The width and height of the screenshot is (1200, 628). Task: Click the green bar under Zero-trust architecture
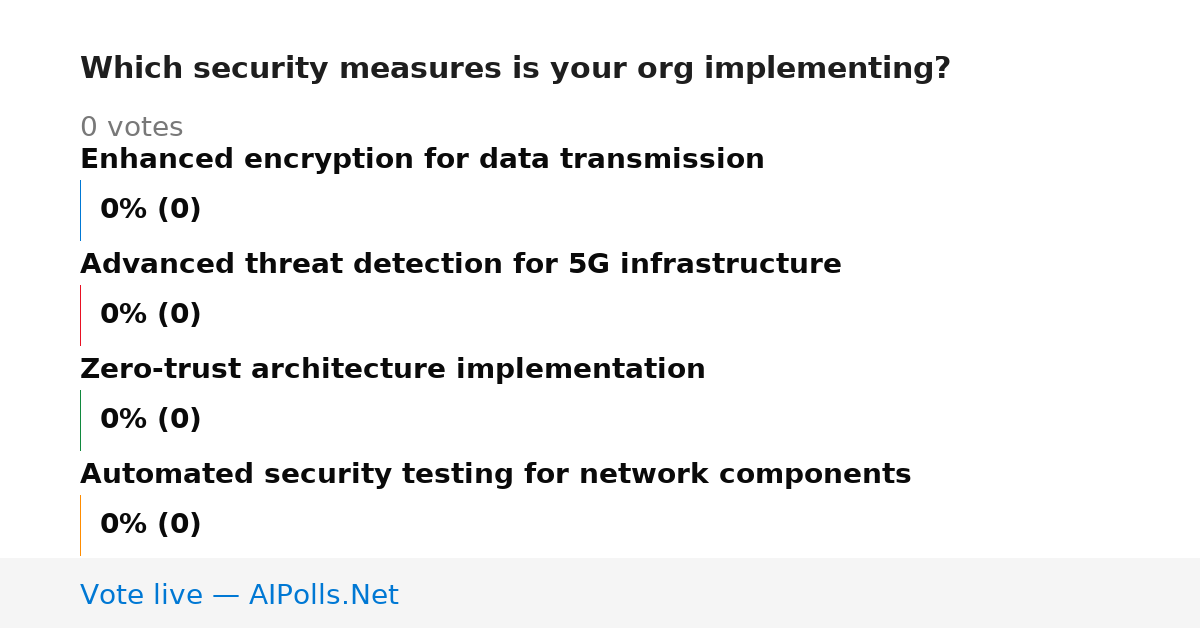point(80,420)
